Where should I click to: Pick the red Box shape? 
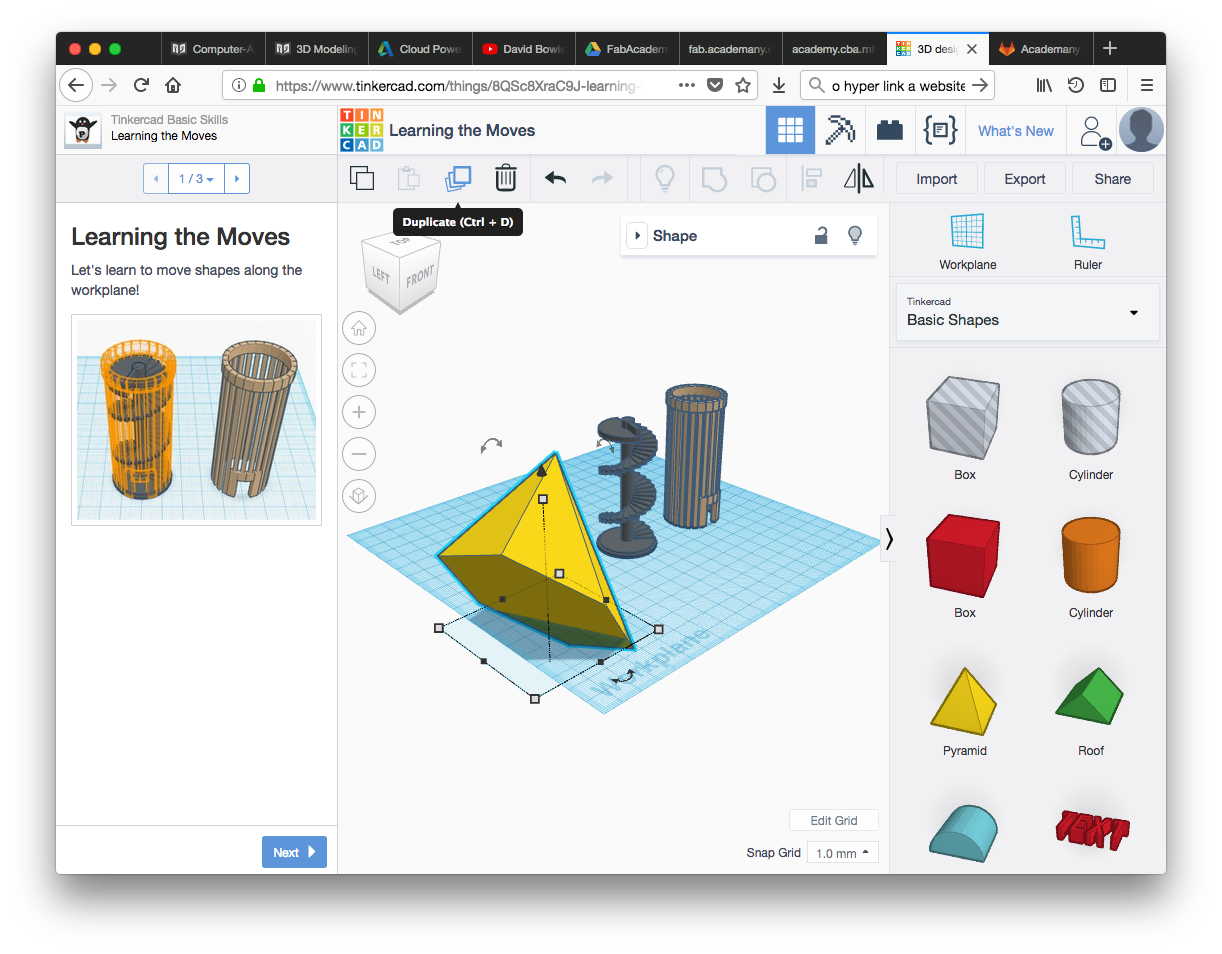tap(964, 558)
